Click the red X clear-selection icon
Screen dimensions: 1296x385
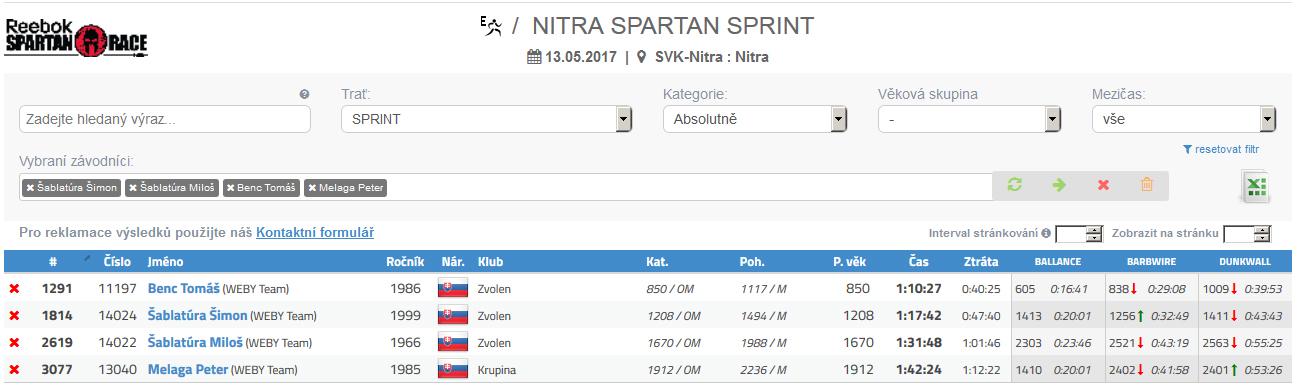1103,185
